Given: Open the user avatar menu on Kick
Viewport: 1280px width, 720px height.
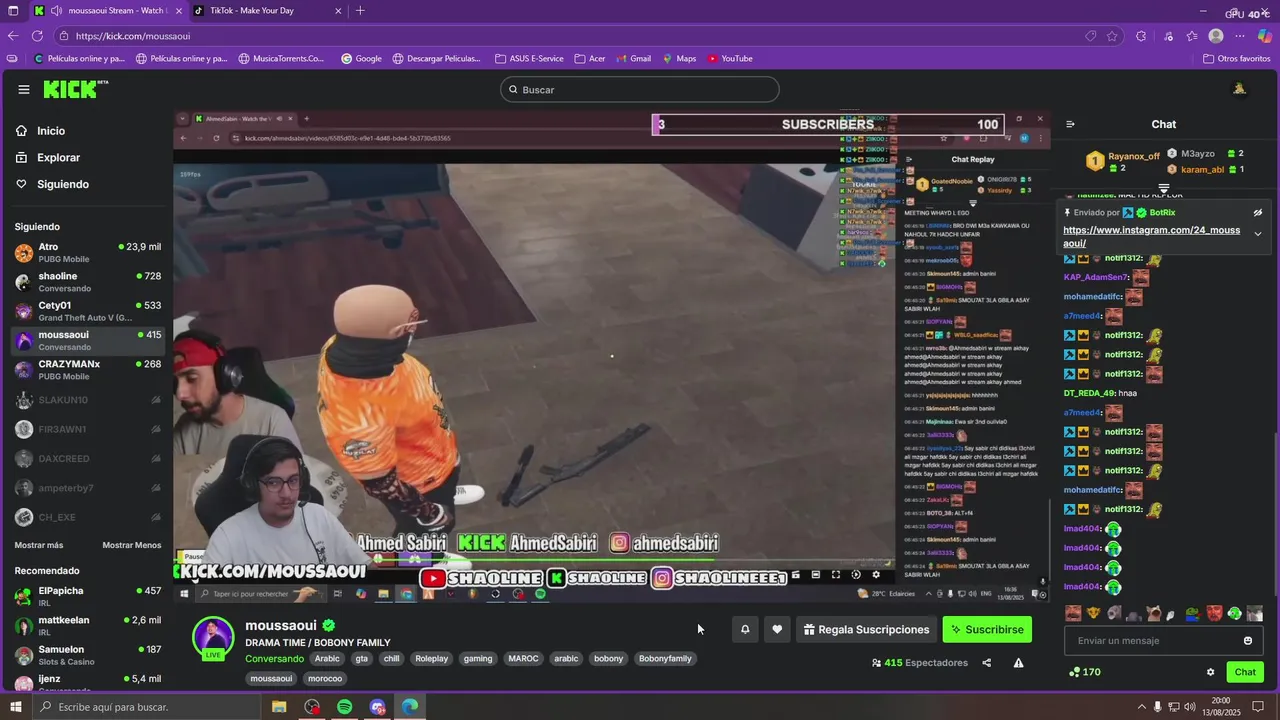Looking at the screenshot, I should pos(1239,90).
